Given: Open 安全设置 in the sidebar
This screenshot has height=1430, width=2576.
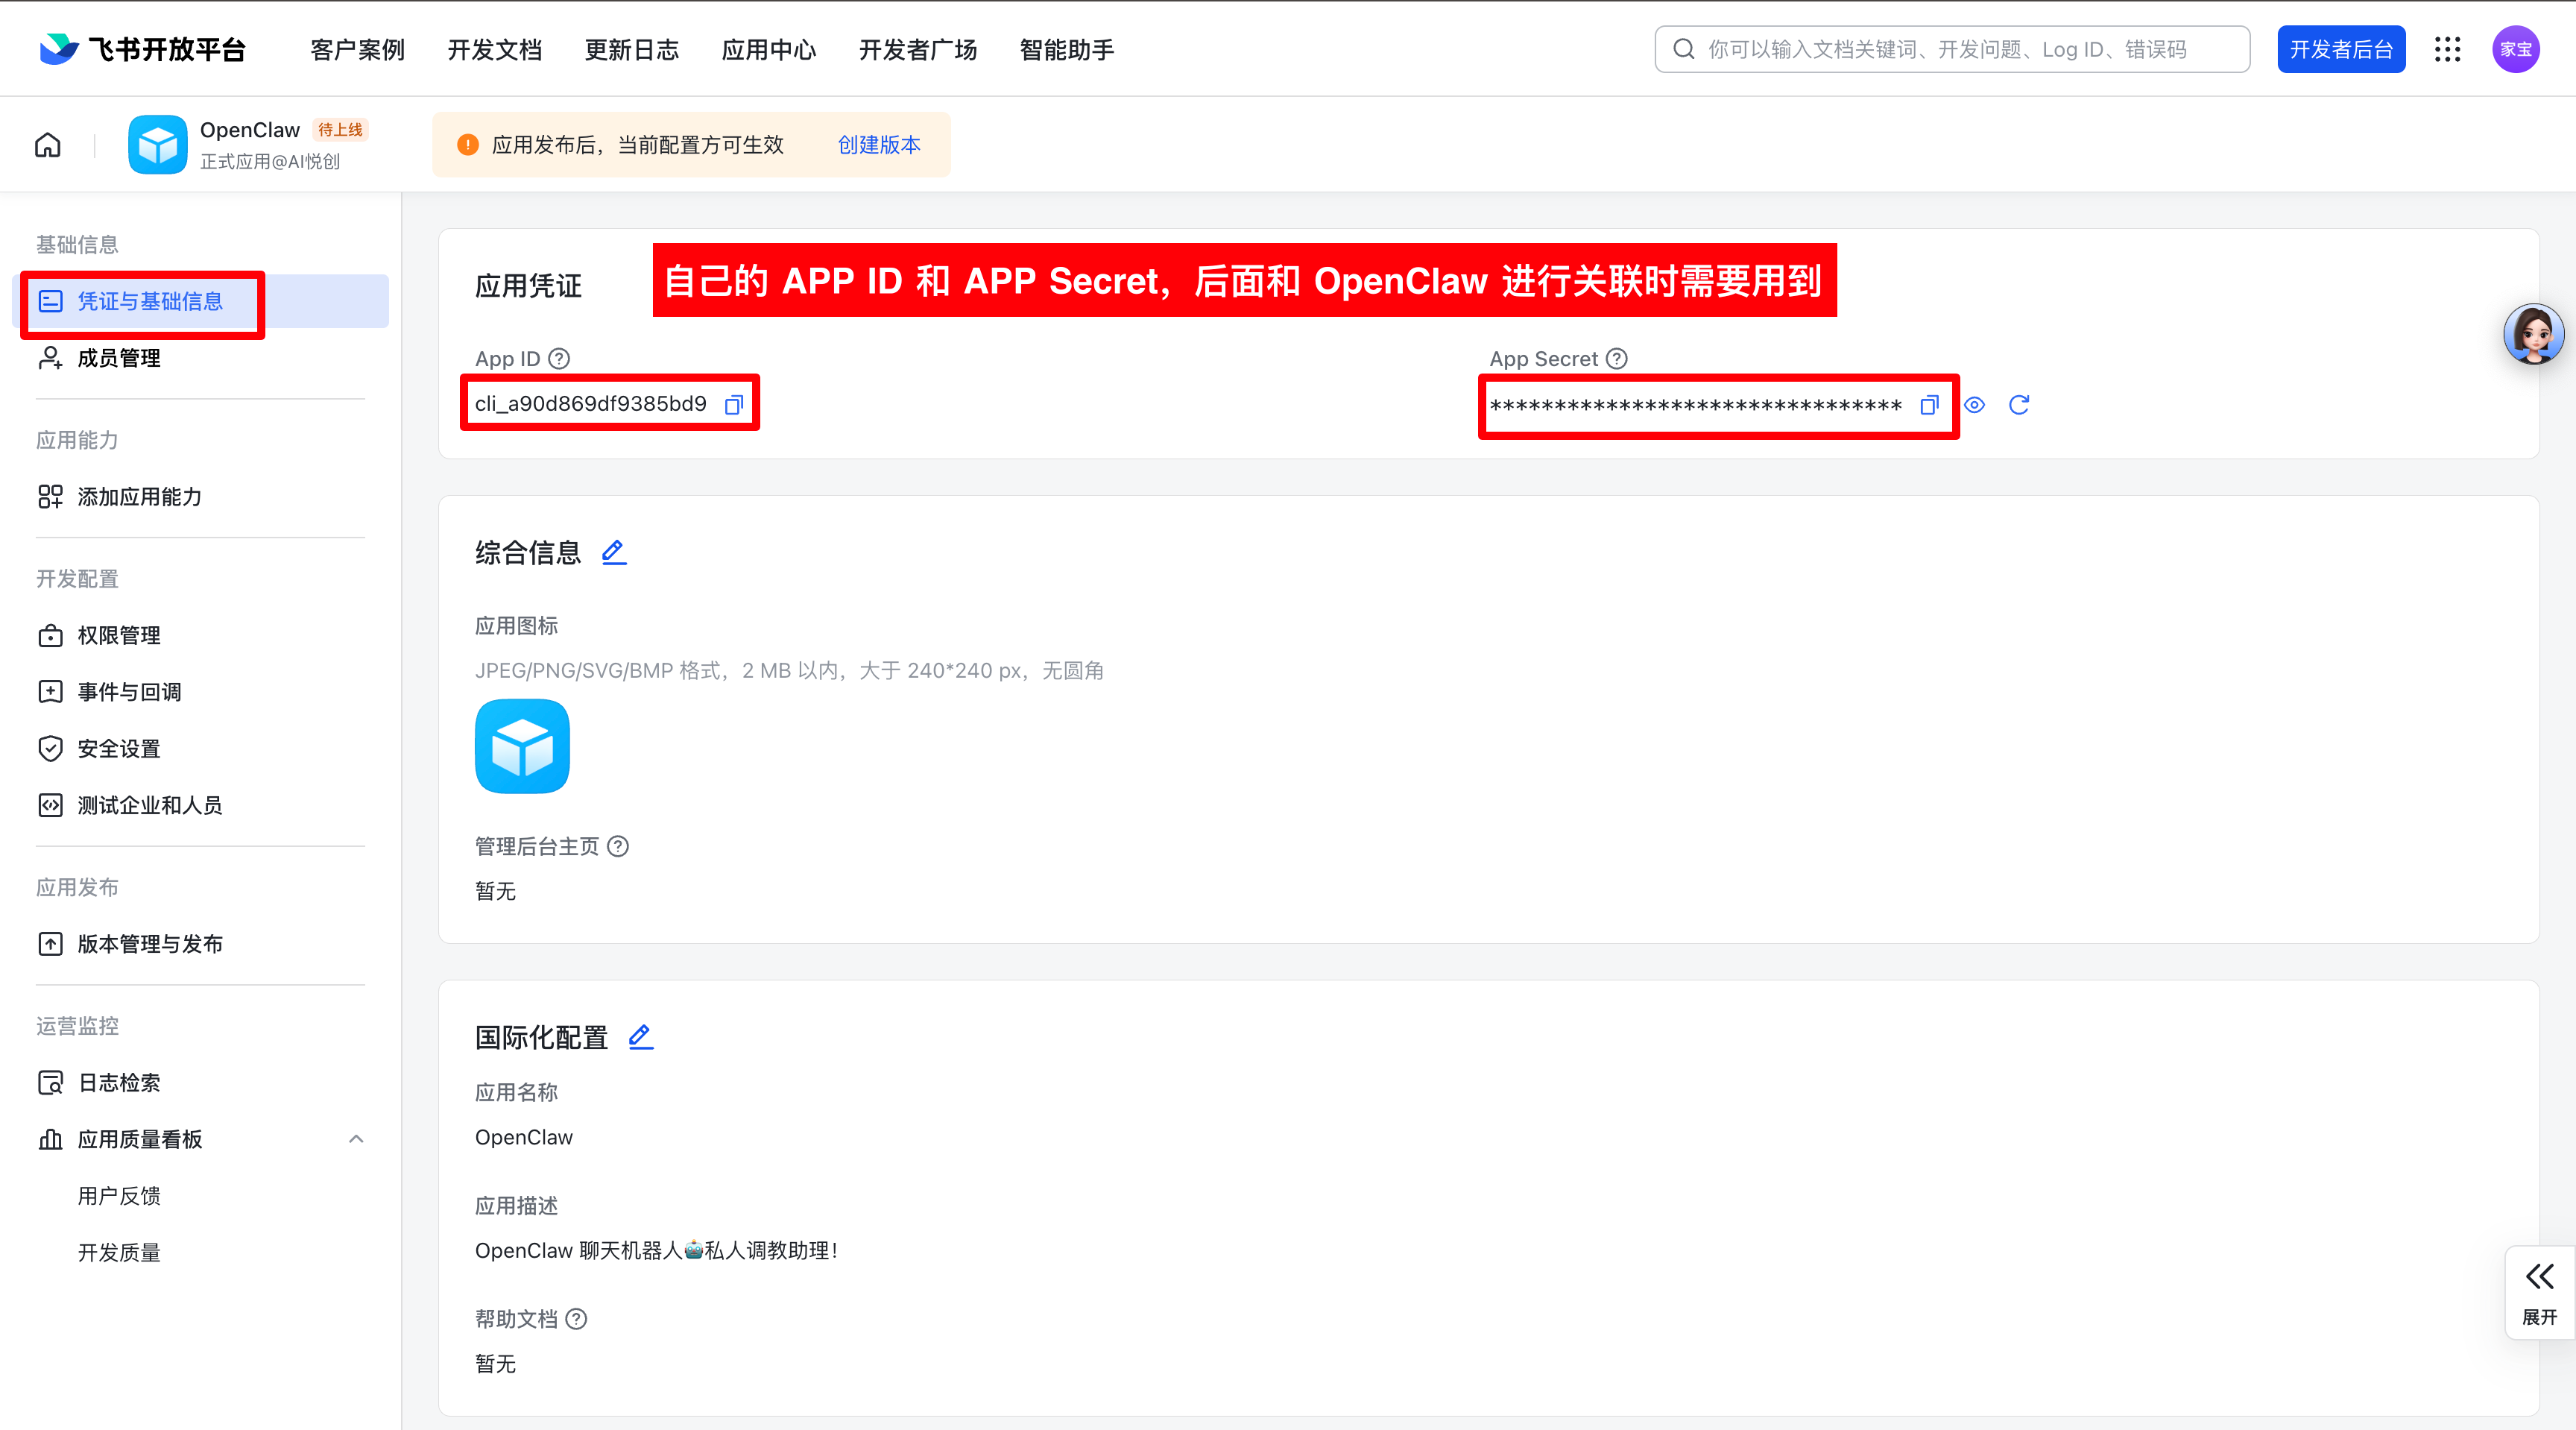Looking at the screenshot, I should click(201, 749).
